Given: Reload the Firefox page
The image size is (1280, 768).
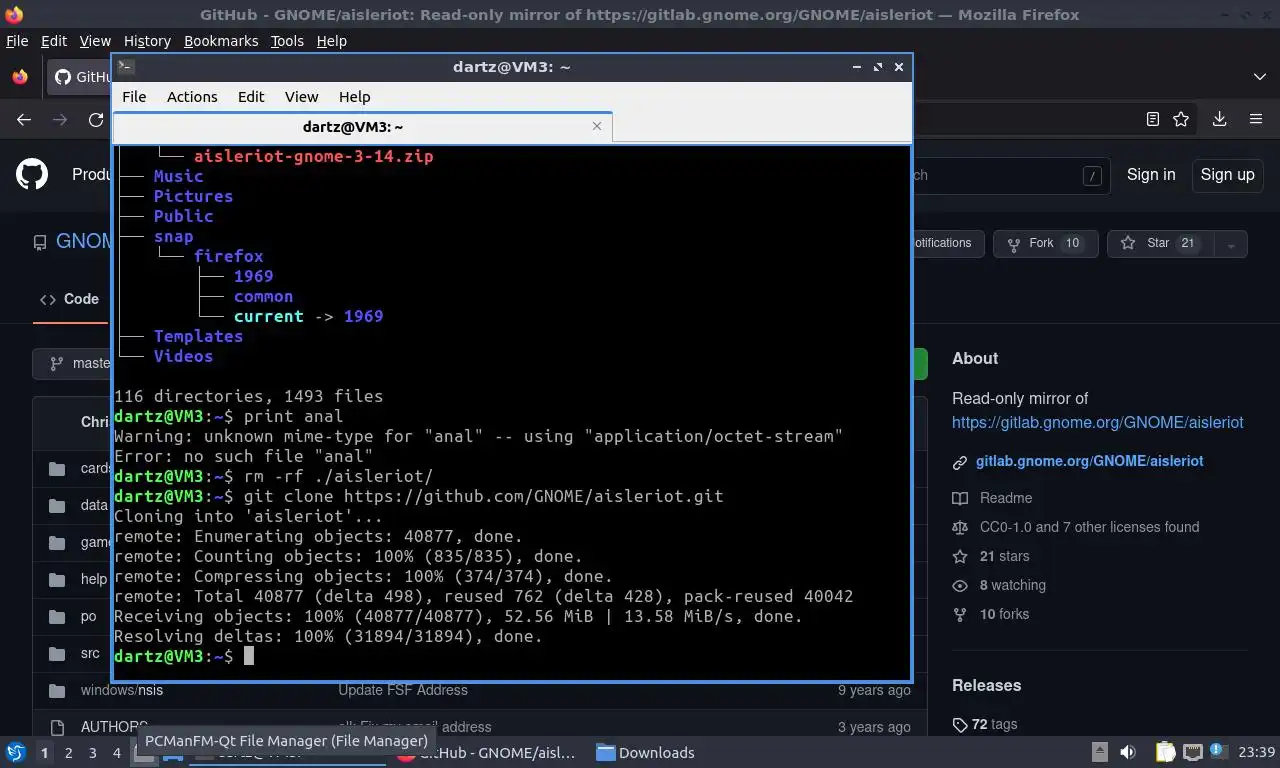Looking at the screenshot, I should (96, 119).
